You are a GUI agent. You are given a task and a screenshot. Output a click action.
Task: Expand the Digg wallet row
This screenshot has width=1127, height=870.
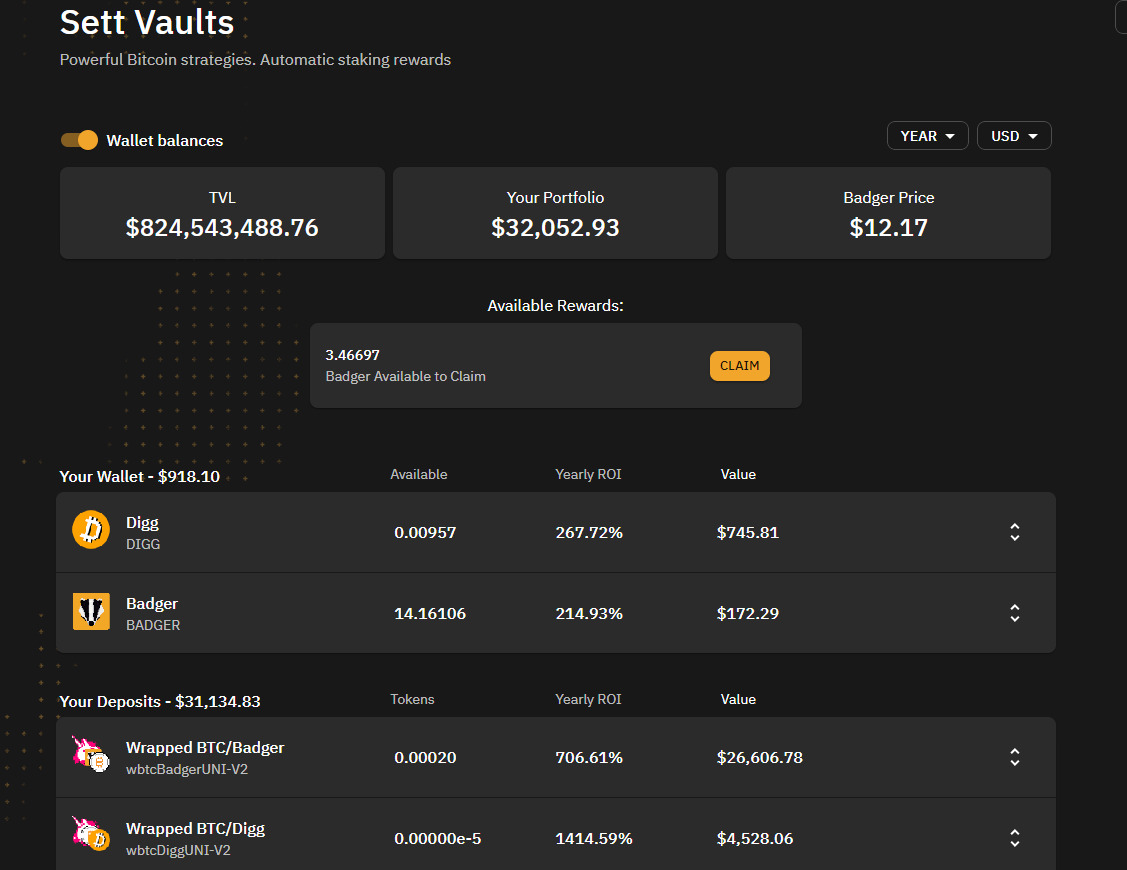1014,532
